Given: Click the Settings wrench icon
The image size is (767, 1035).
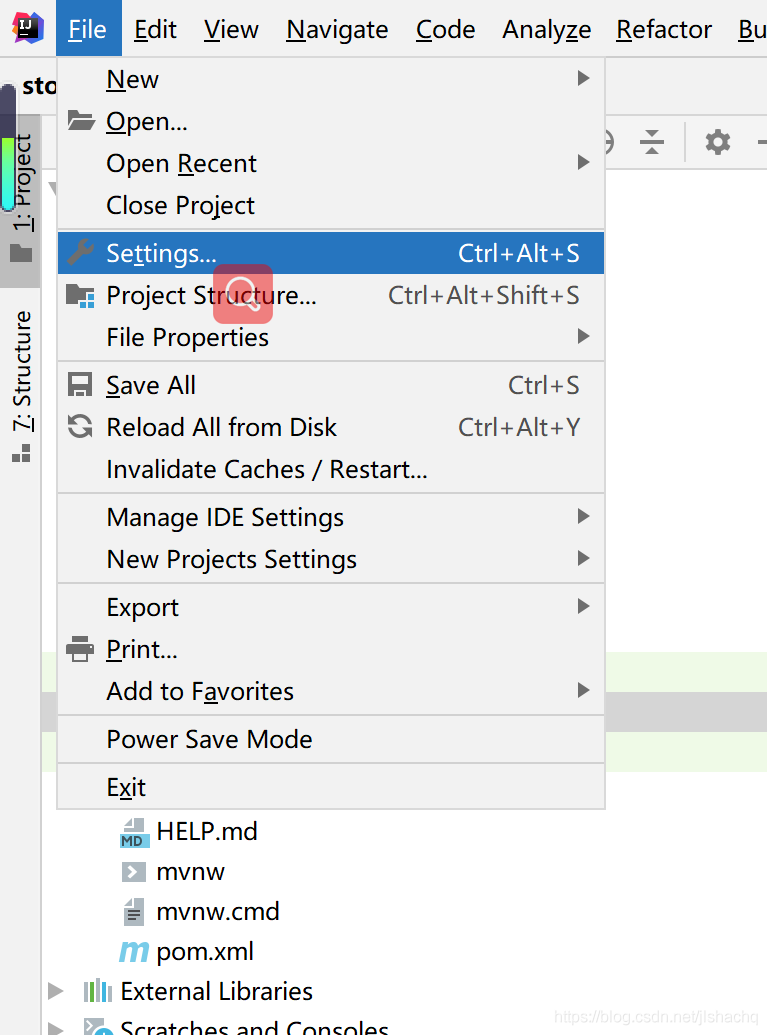Looking at the screenshot, I should [80, 253].
